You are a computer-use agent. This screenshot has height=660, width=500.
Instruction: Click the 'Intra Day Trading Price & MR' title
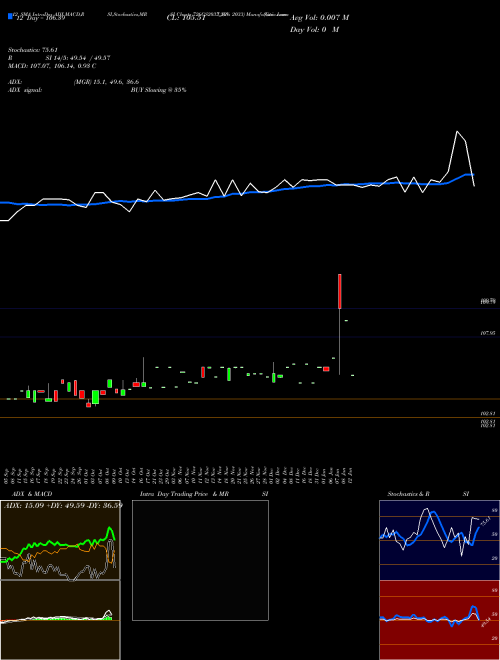click(x=185, y=494)
